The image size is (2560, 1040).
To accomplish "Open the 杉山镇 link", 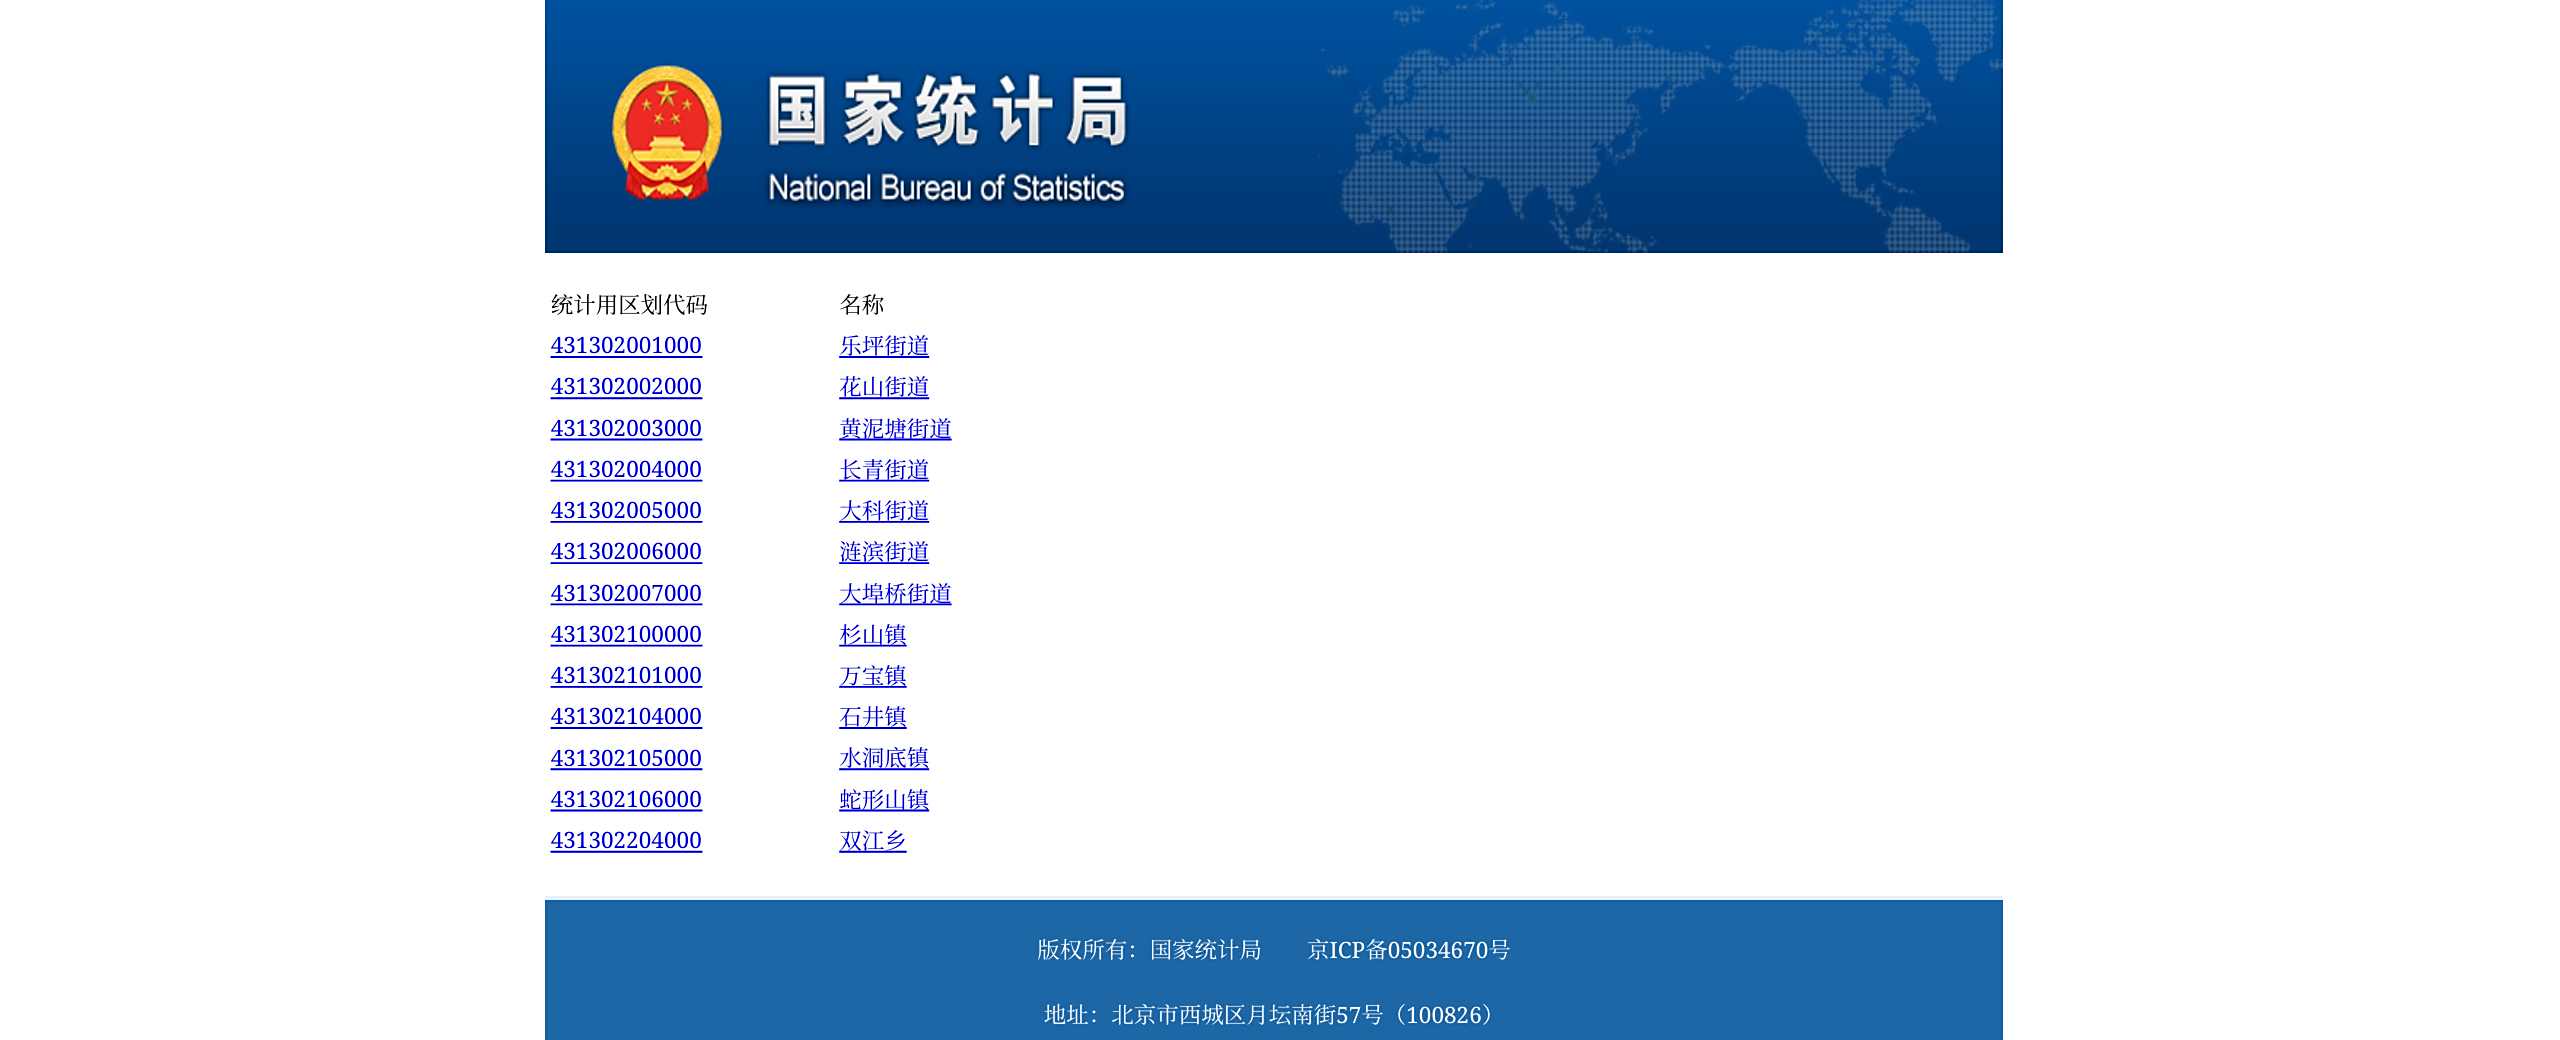I will click(873, 635).
